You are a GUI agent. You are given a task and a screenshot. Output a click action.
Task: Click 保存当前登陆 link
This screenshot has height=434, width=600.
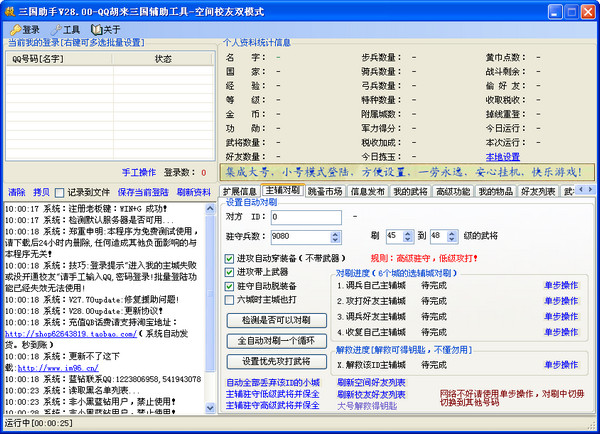143,193
